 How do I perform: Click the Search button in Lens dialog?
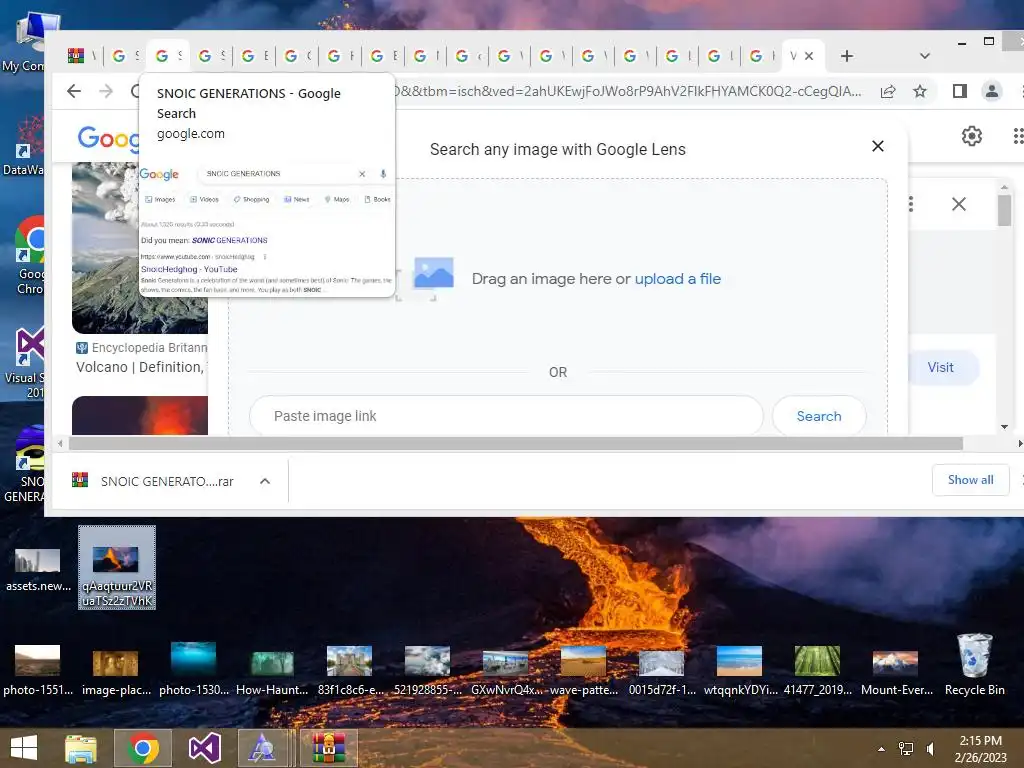pyautogui.click(x=819, y=416)
